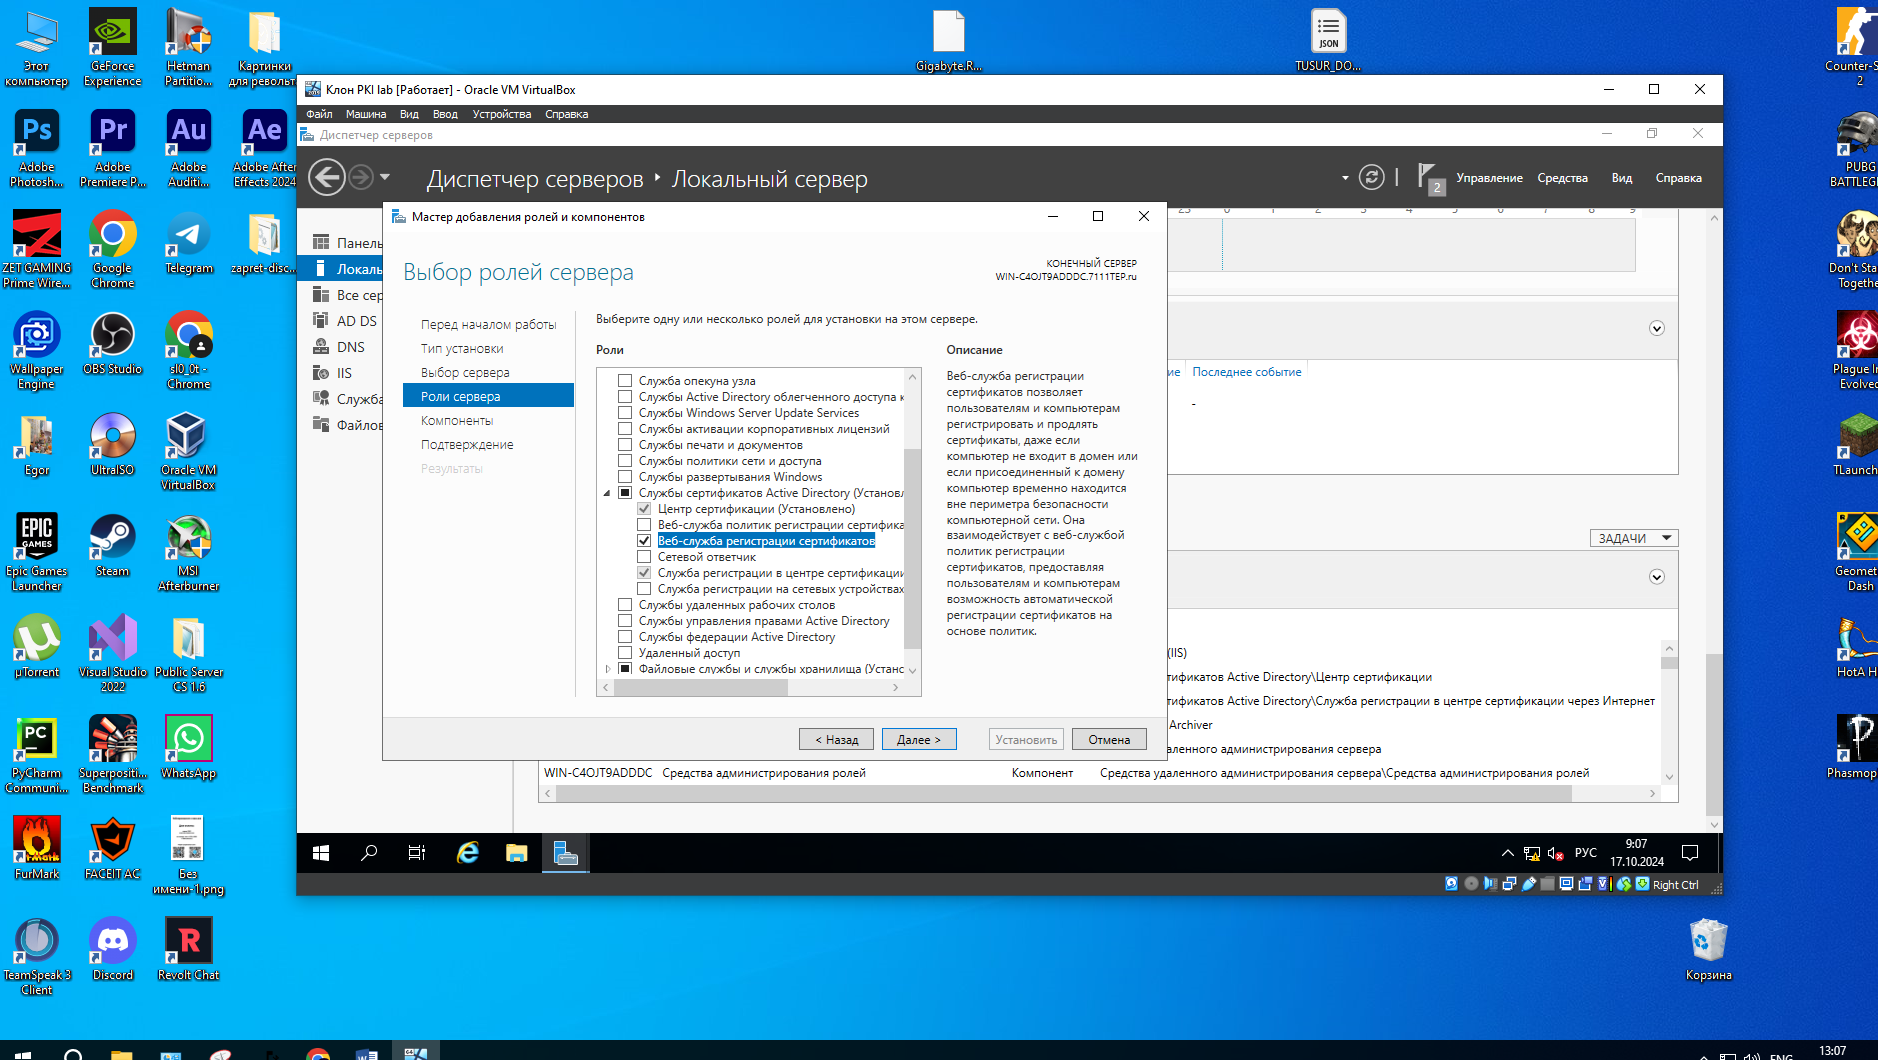Open Telegram desktop shortcut
This screenshot has width=1878, height=1060.
coord(188,242)
